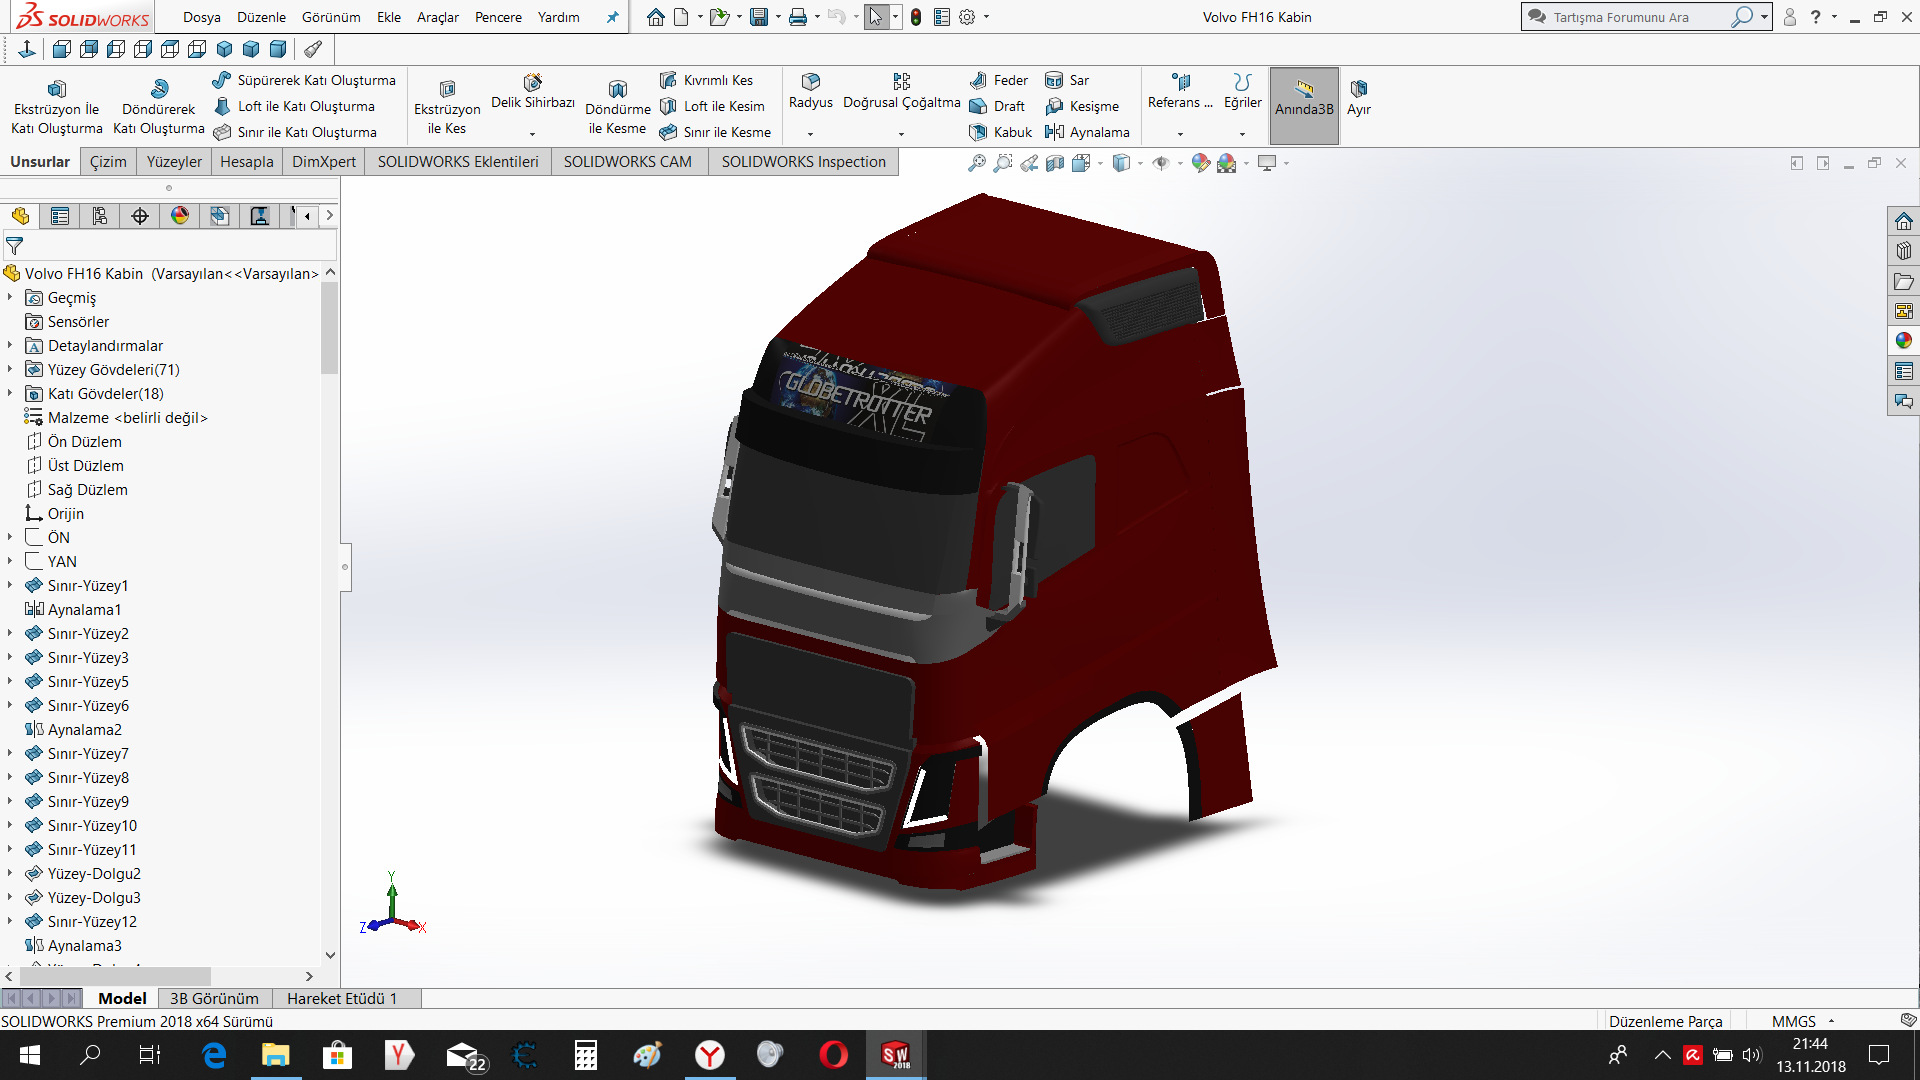The image size is (1920, 1080).
Task: Open Referans geometry tool
Action: pyautogui.click(x=1180, y=92)
